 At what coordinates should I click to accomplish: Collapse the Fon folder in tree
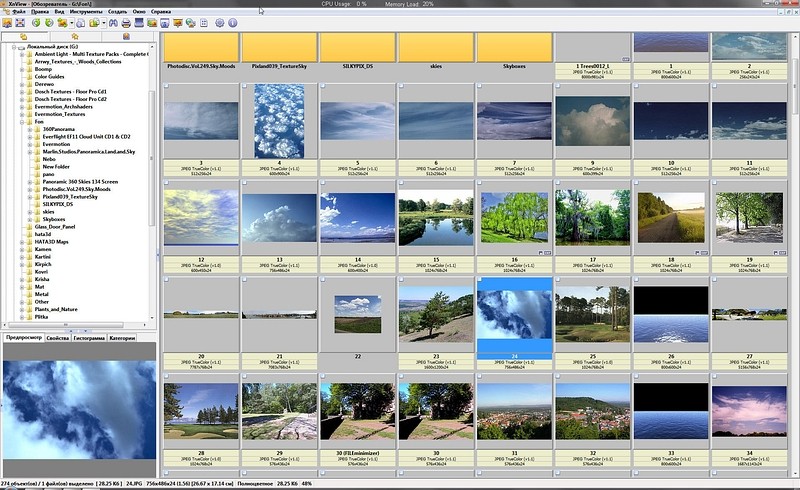23,120
